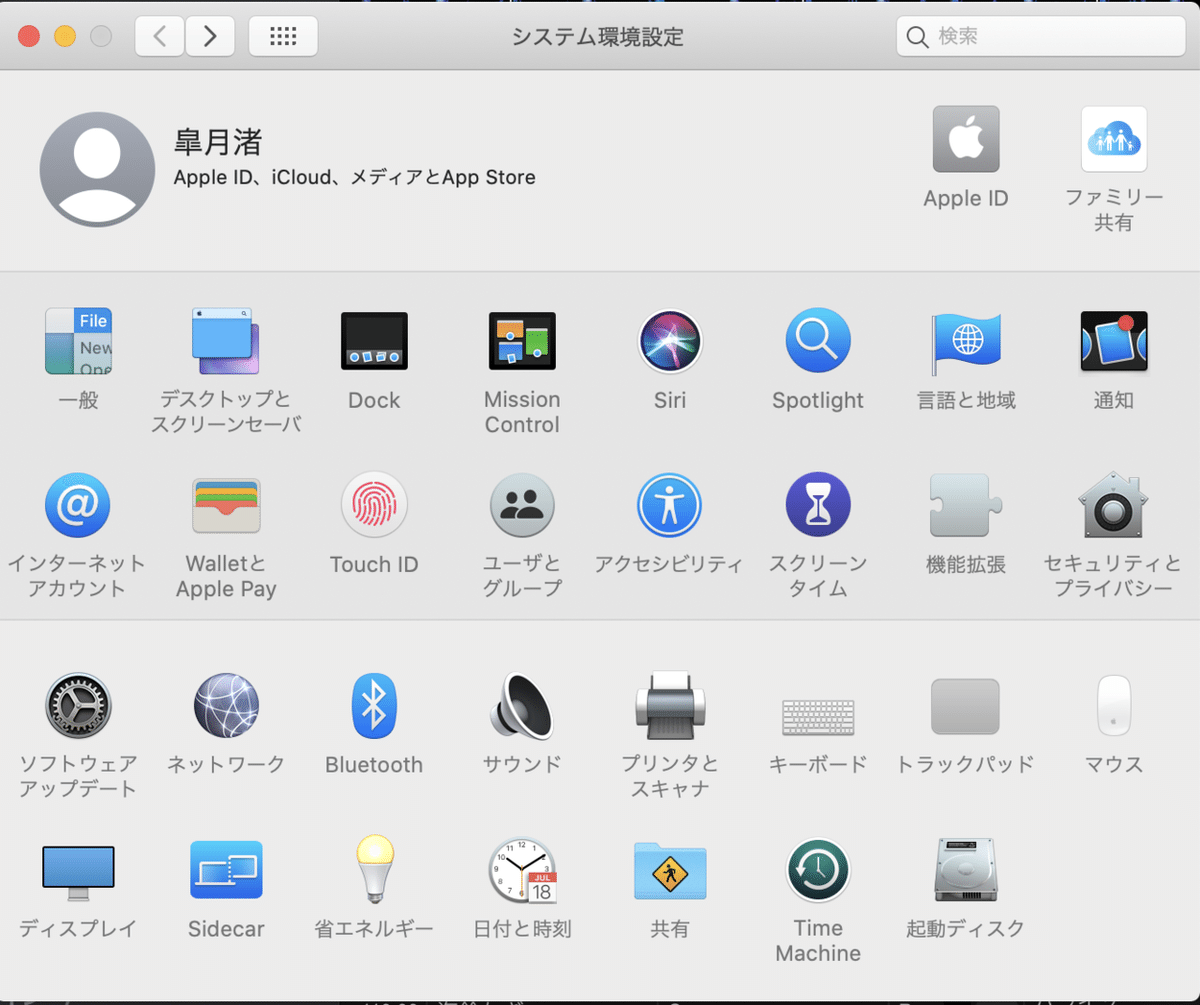Image resolution: width=1200 pixels, height=1005 pixels.
Task: Open Time Machine preferences
Action: point(818,870)
